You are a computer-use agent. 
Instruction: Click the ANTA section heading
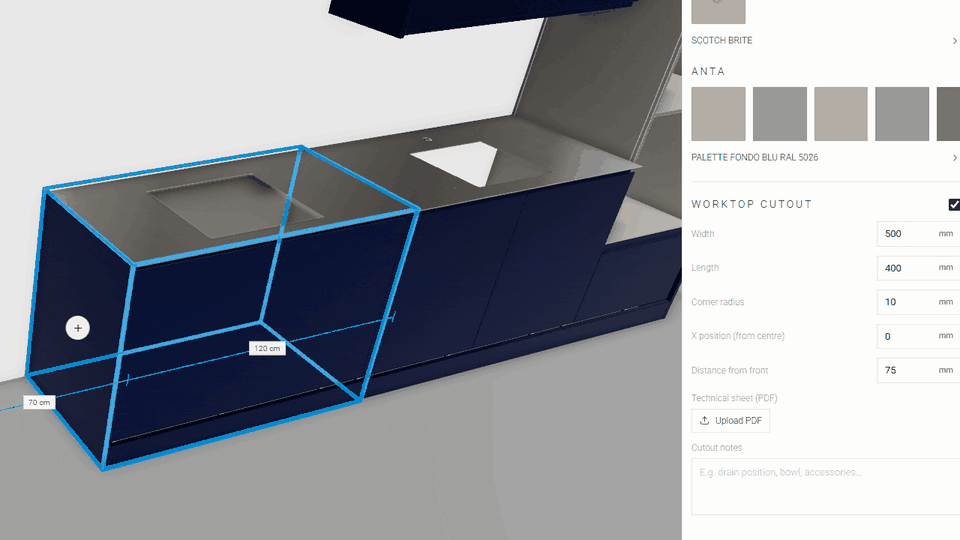(x=708, y=72)
